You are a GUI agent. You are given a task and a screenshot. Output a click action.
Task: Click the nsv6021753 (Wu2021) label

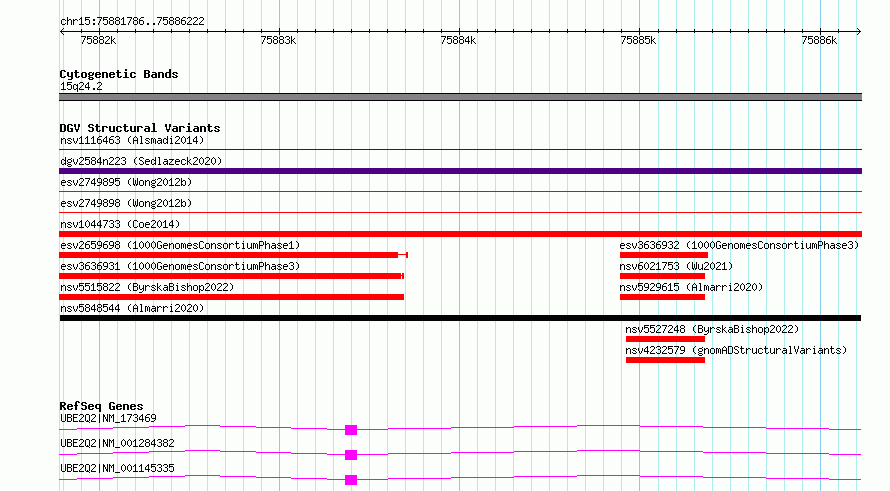[x=676, y=266]
